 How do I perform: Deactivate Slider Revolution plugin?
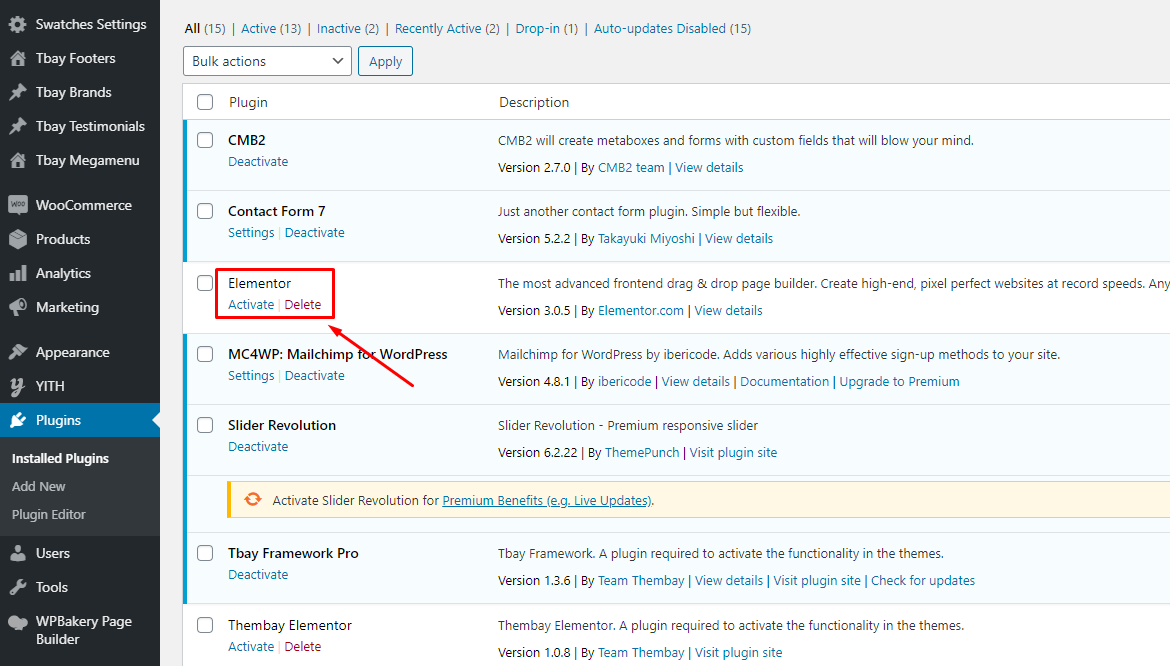click(x=257, y=447)
